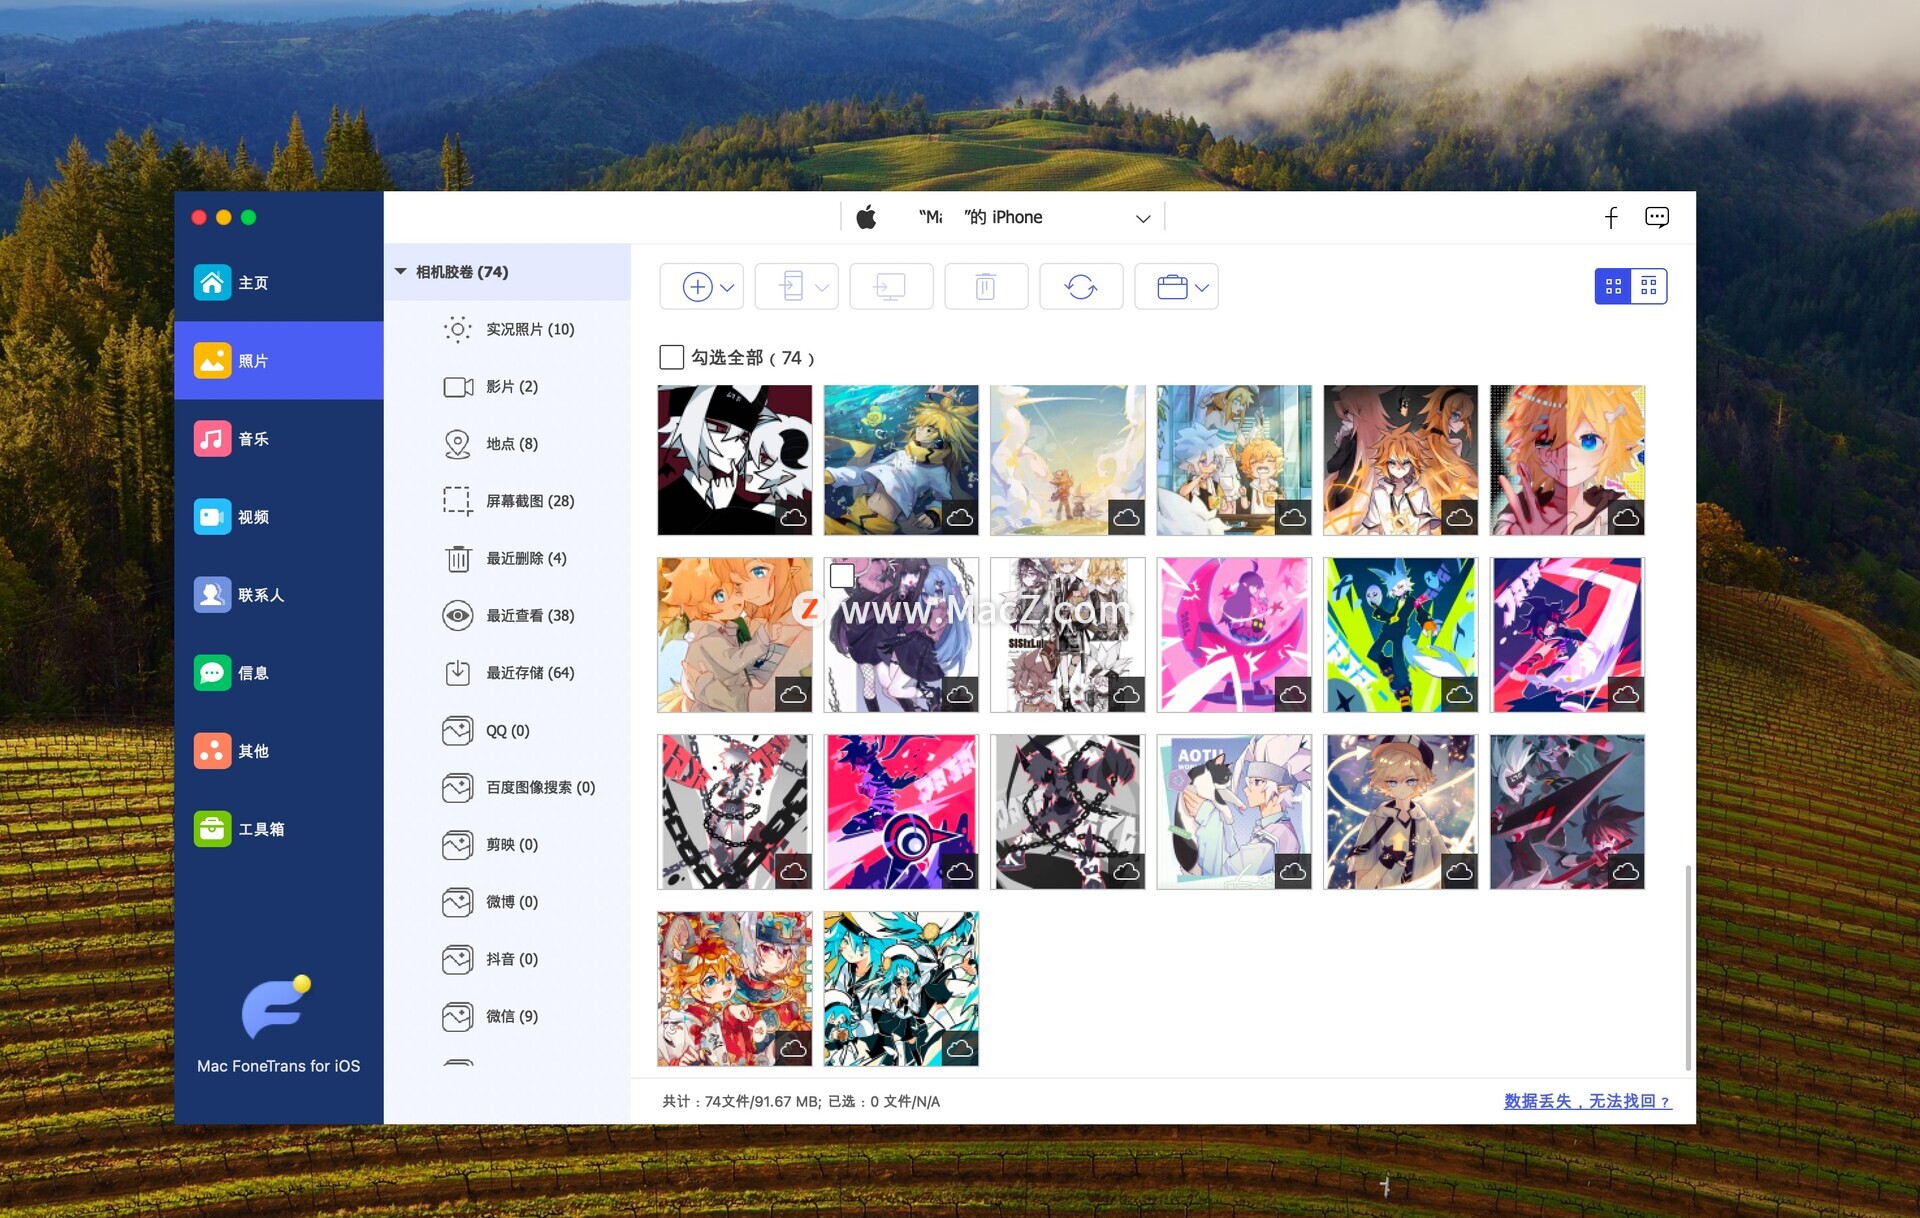
Task: Switch to large thumbnail grid view
Action: point(1612,287)
